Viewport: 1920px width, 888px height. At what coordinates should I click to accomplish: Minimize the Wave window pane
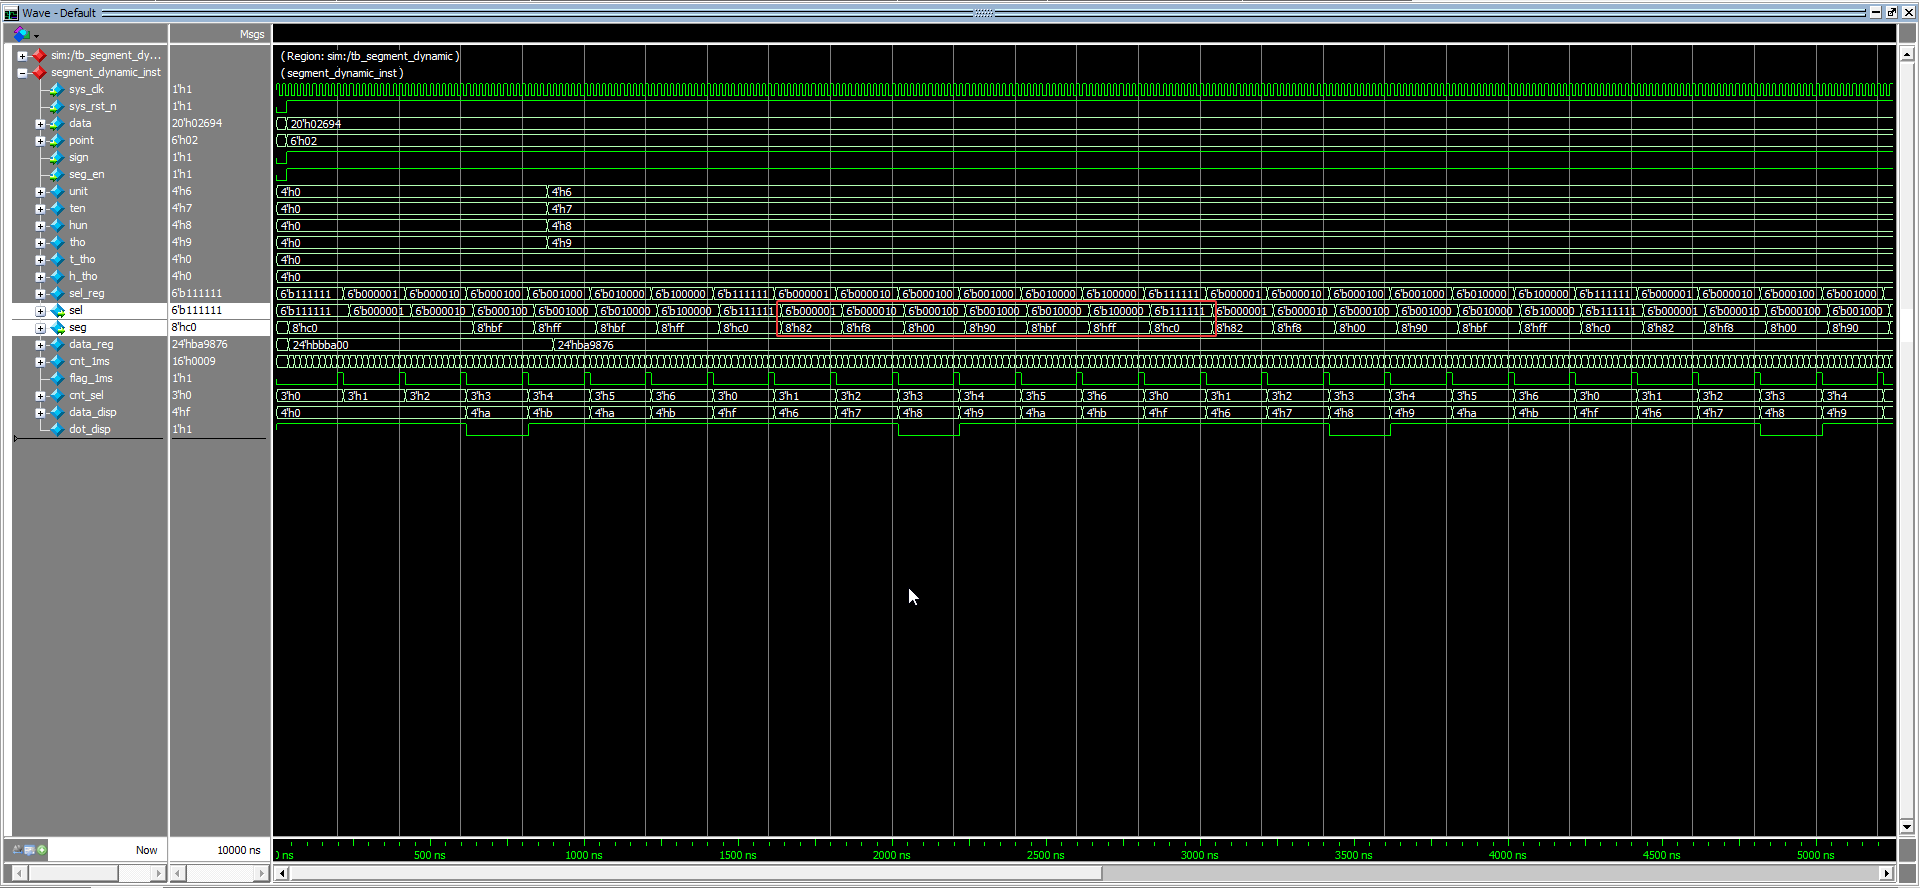(x=1875, y=12)
